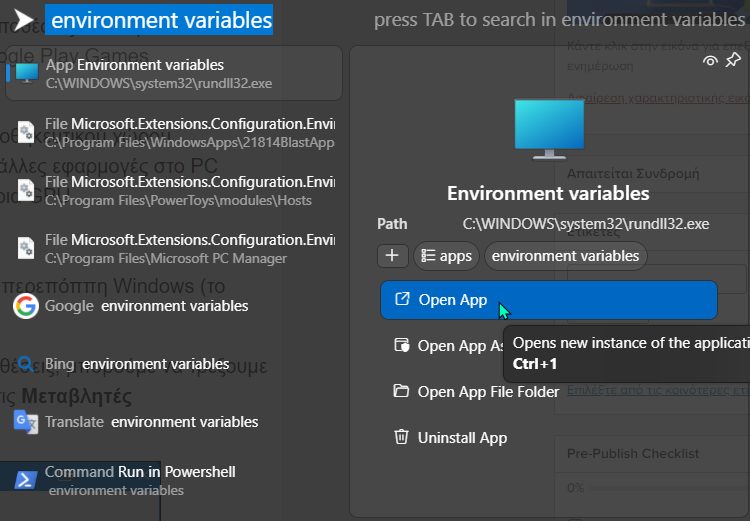Screen dimensions: 750x521
Task: Click the Google logo icon
Action: point(26,306)
